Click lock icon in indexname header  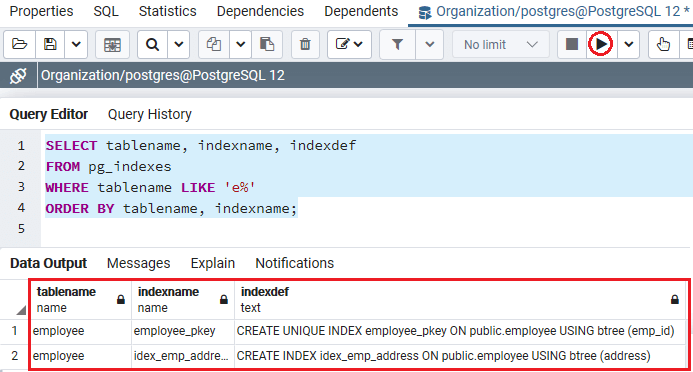[224, 300]
